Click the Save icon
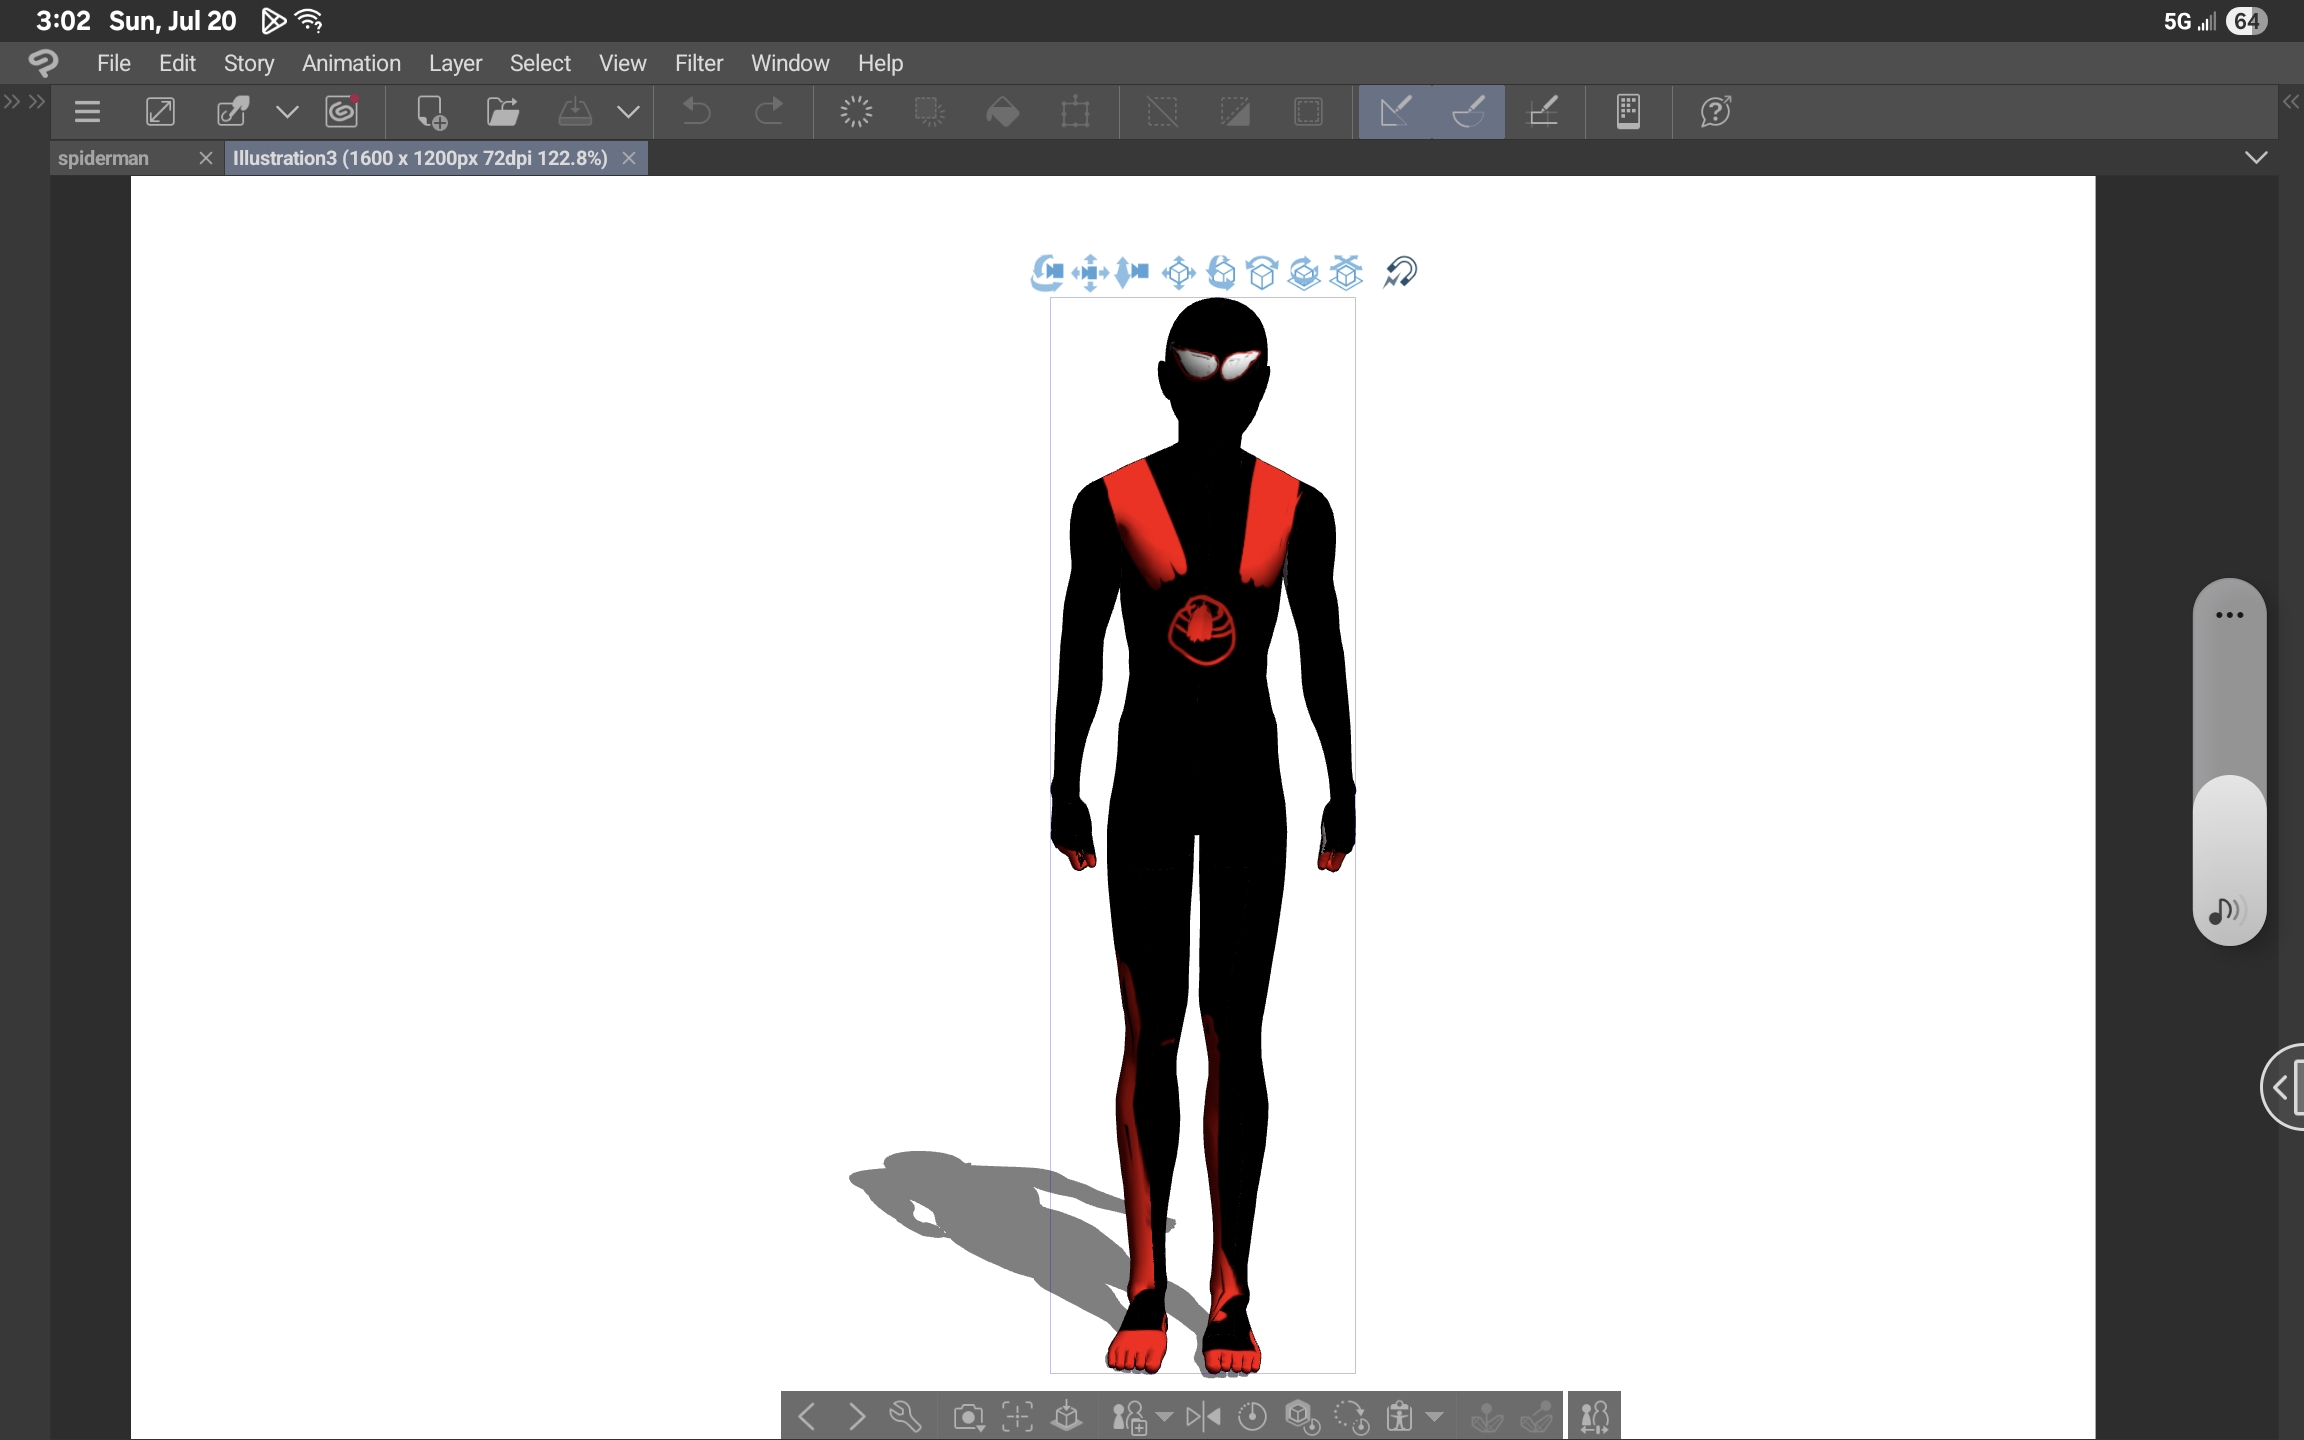 click(x=575, y=112)
